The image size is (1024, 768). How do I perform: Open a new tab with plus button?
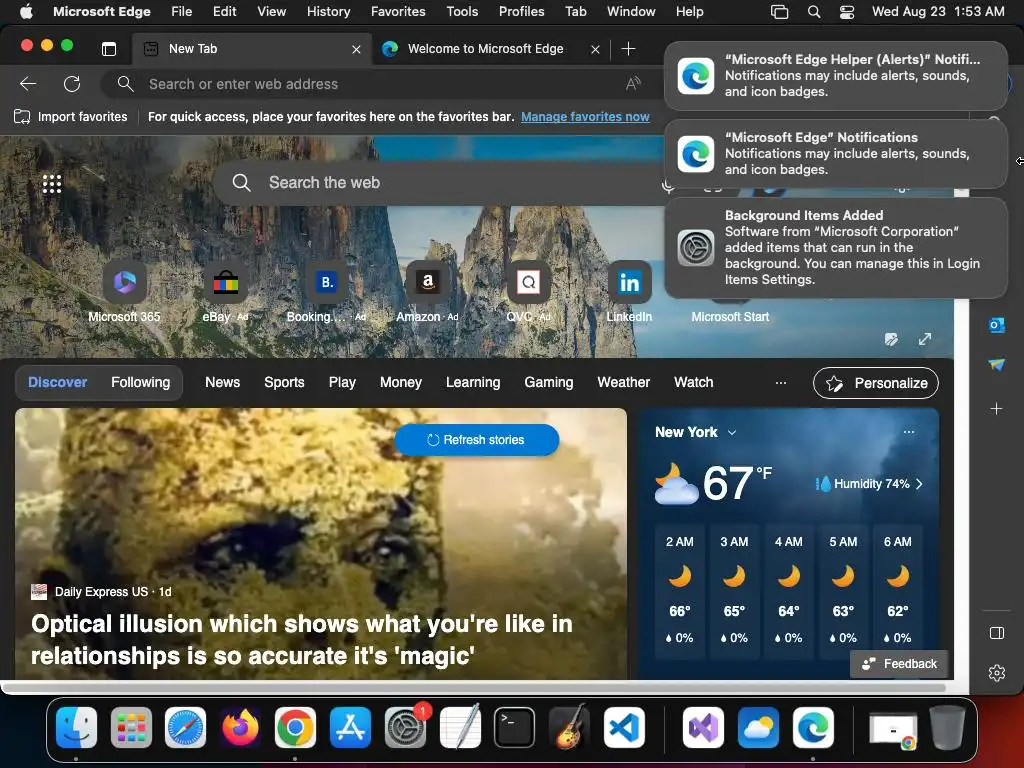[628, 49]
